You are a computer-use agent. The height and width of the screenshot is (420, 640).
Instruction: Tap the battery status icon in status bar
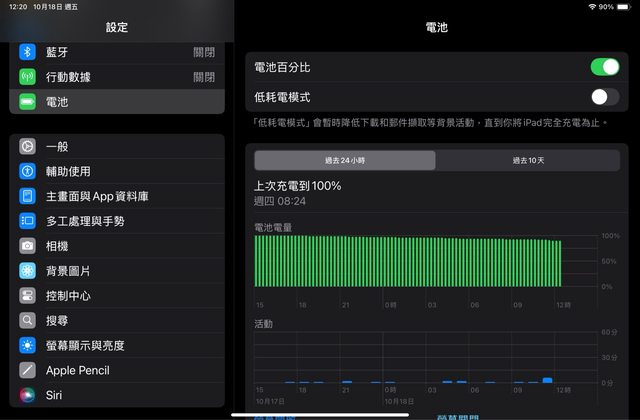(x=622, y=7)
